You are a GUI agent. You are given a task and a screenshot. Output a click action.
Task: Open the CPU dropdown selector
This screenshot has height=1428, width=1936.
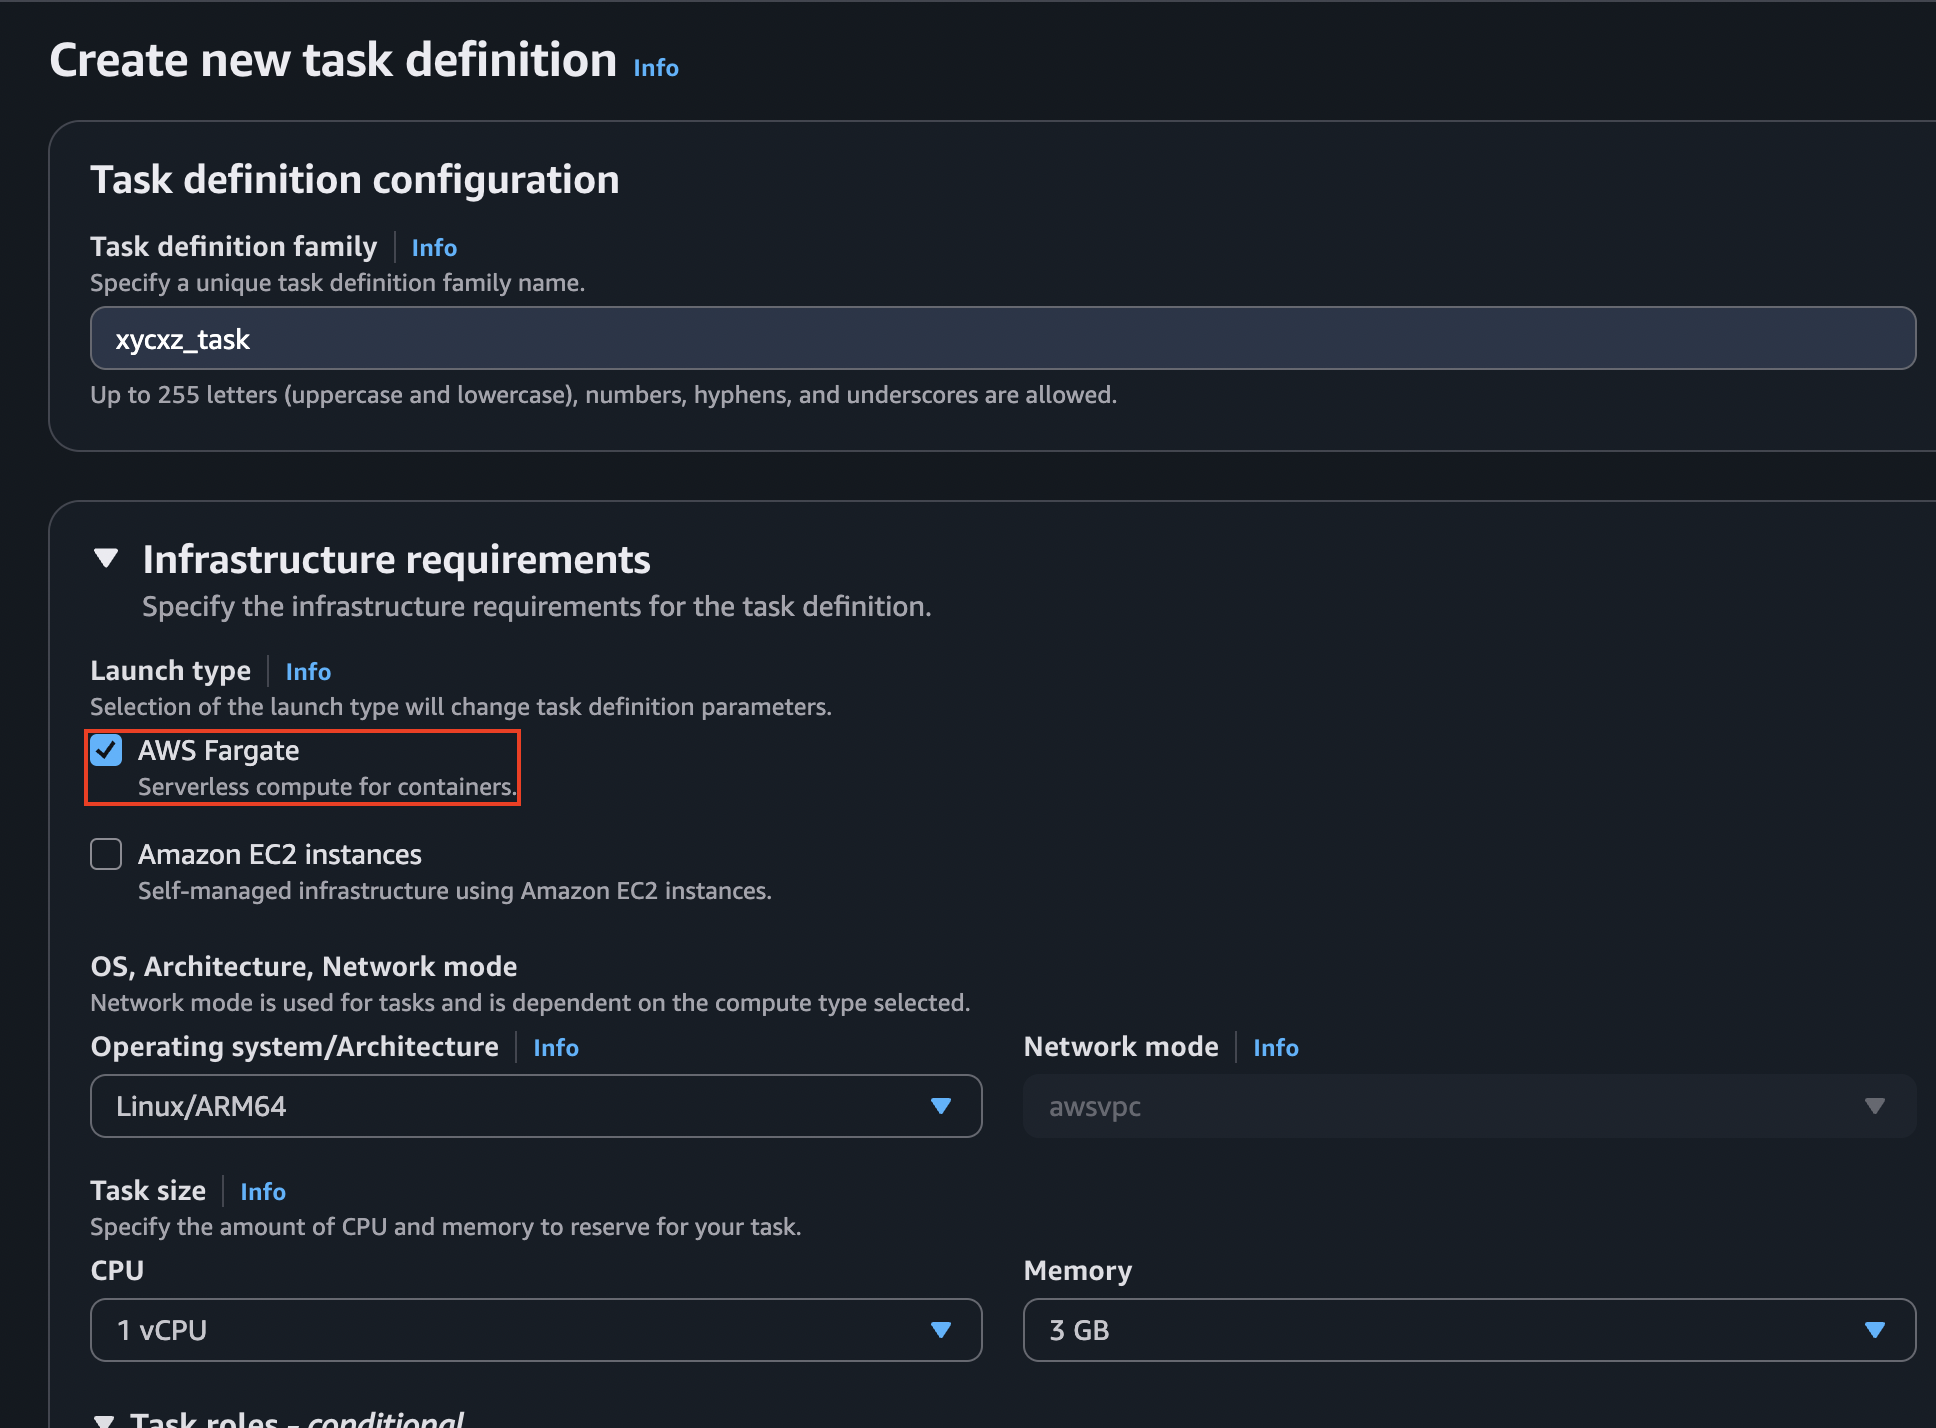(535, 1330)
